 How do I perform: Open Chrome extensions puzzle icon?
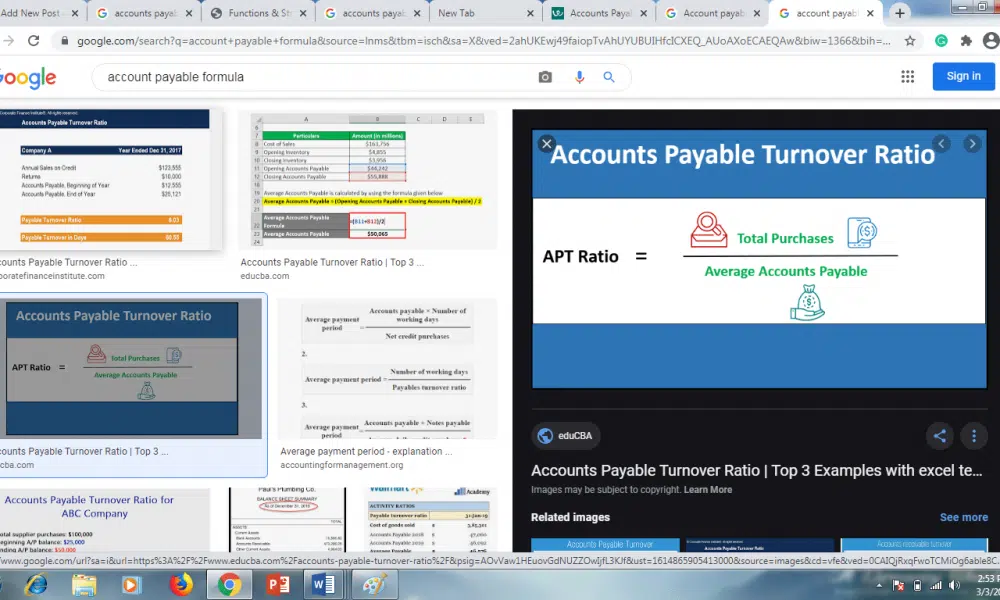(x=966, y=41)
